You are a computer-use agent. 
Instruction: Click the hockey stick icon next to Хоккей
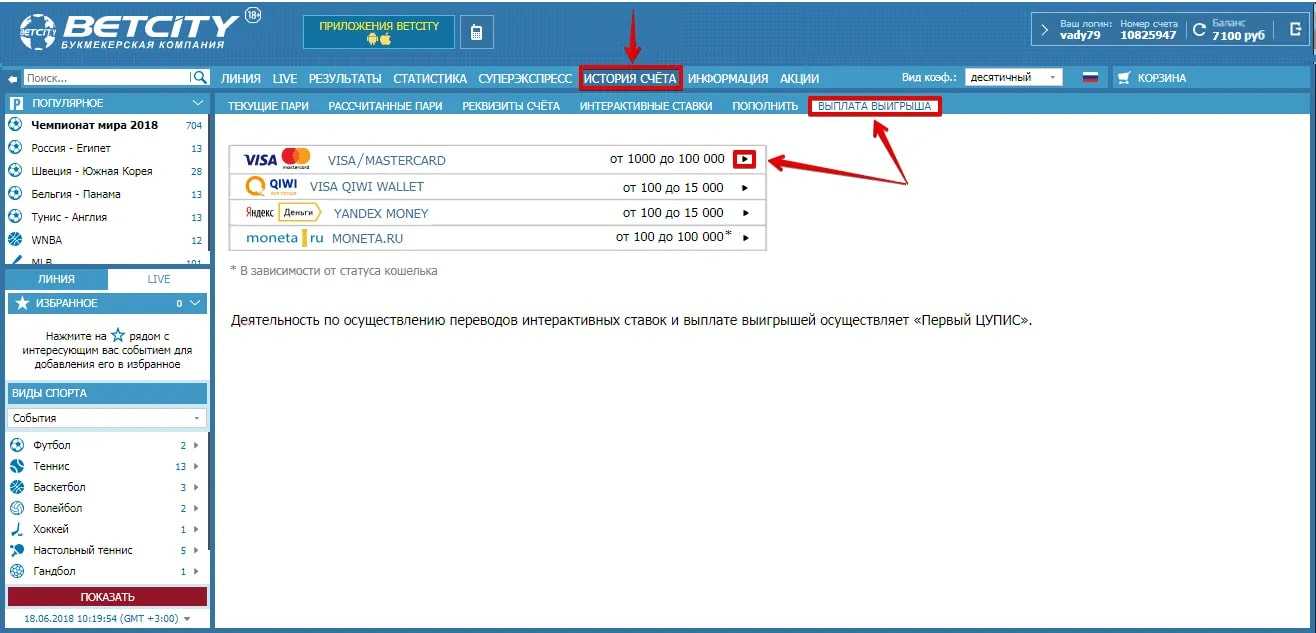(16, 529)
